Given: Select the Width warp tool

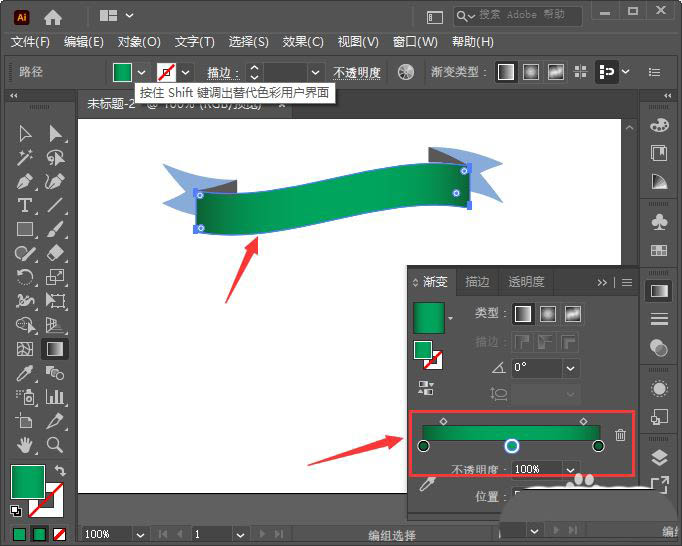Looking at the screenshot, I should coord(25,301).
